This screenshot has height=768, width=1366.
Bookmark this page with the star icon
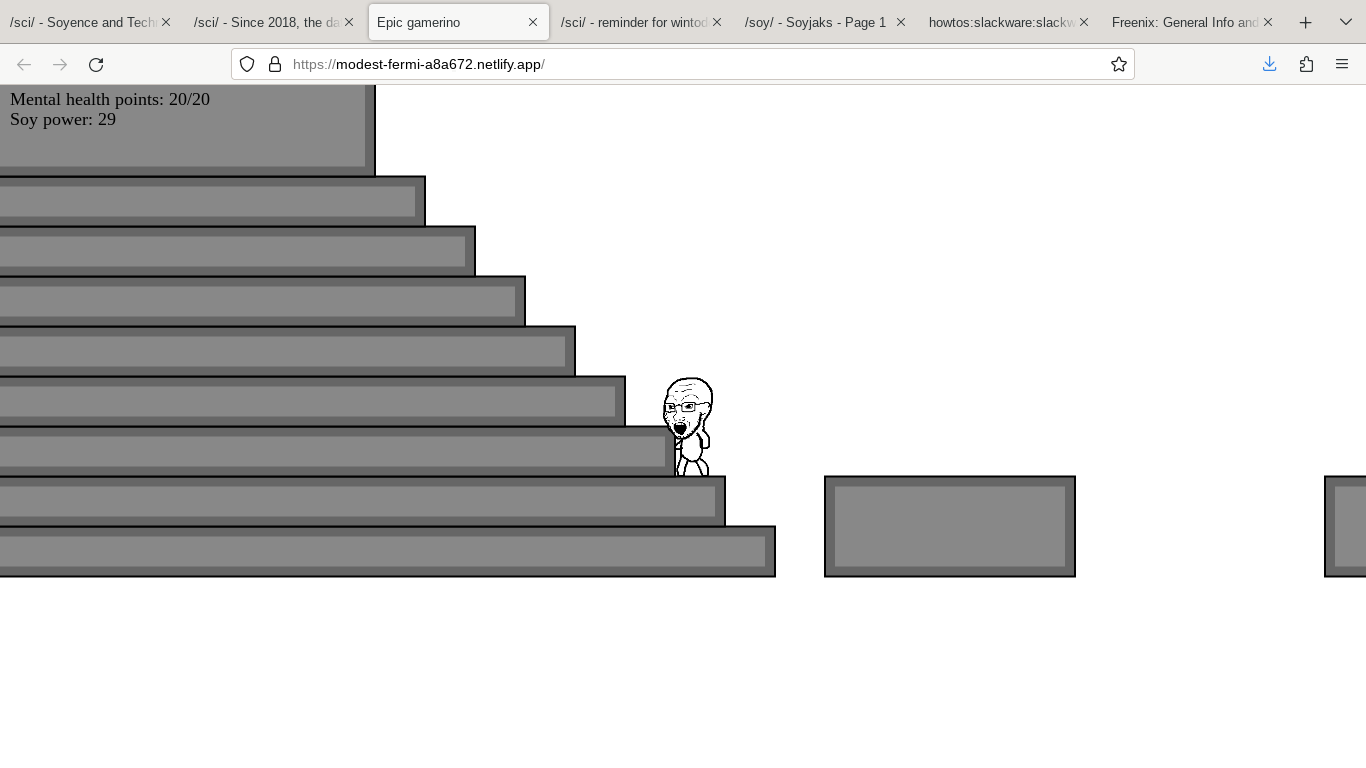click(1119, 64)
